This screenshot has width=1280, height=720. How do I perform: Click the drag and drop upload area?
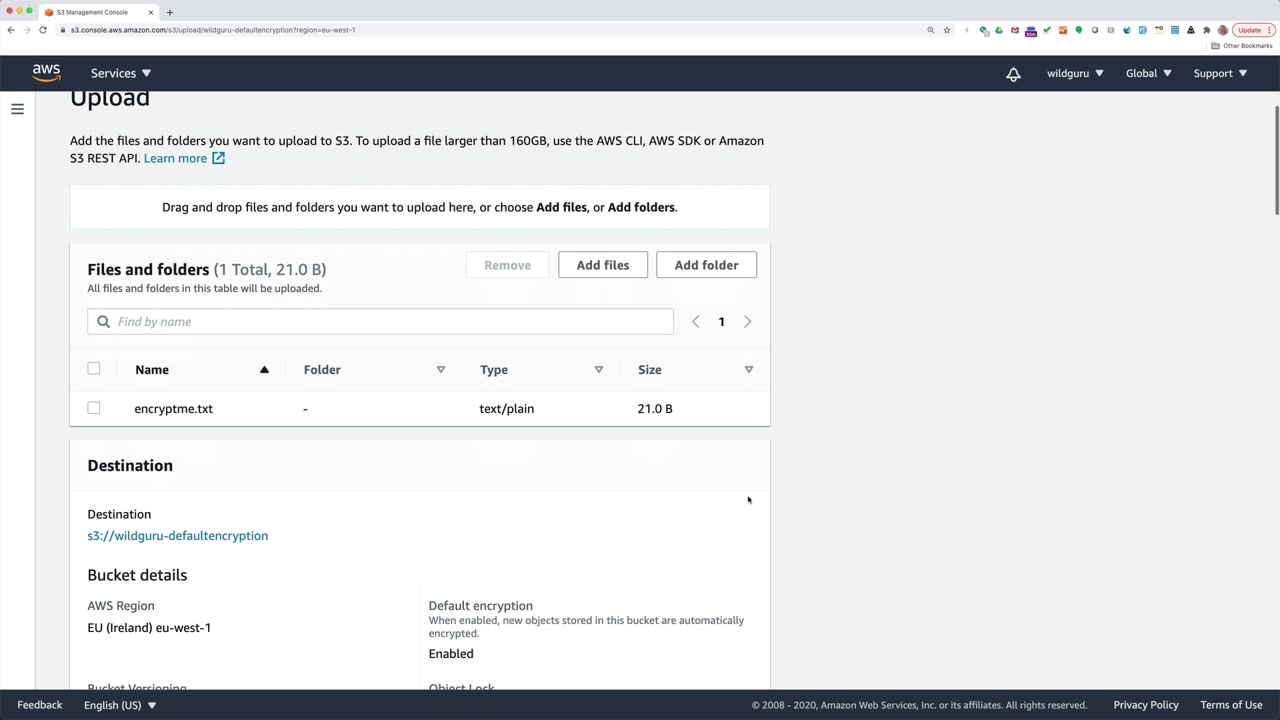pos(420,207)
